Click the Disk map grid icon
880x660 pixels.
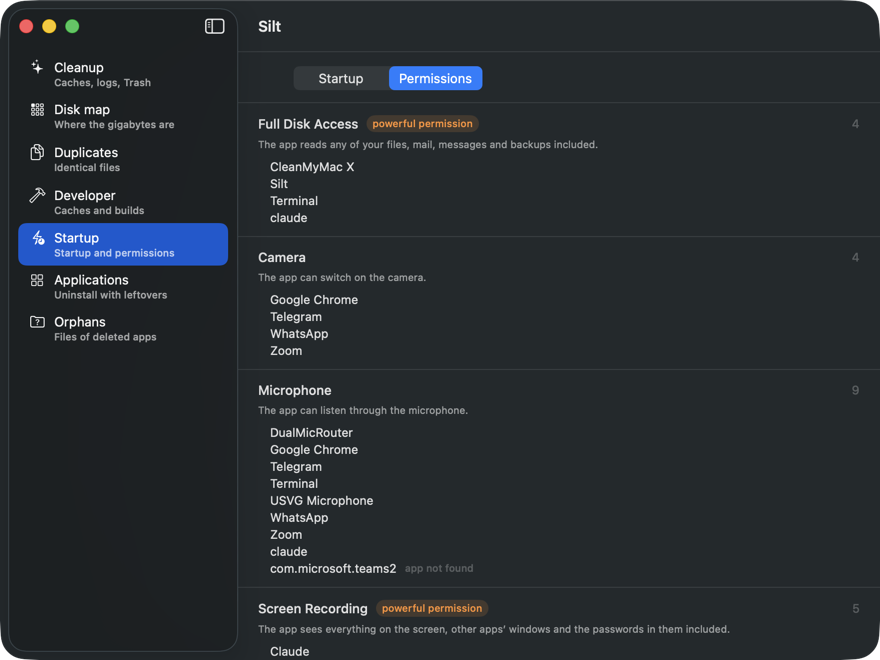point(37,109)
